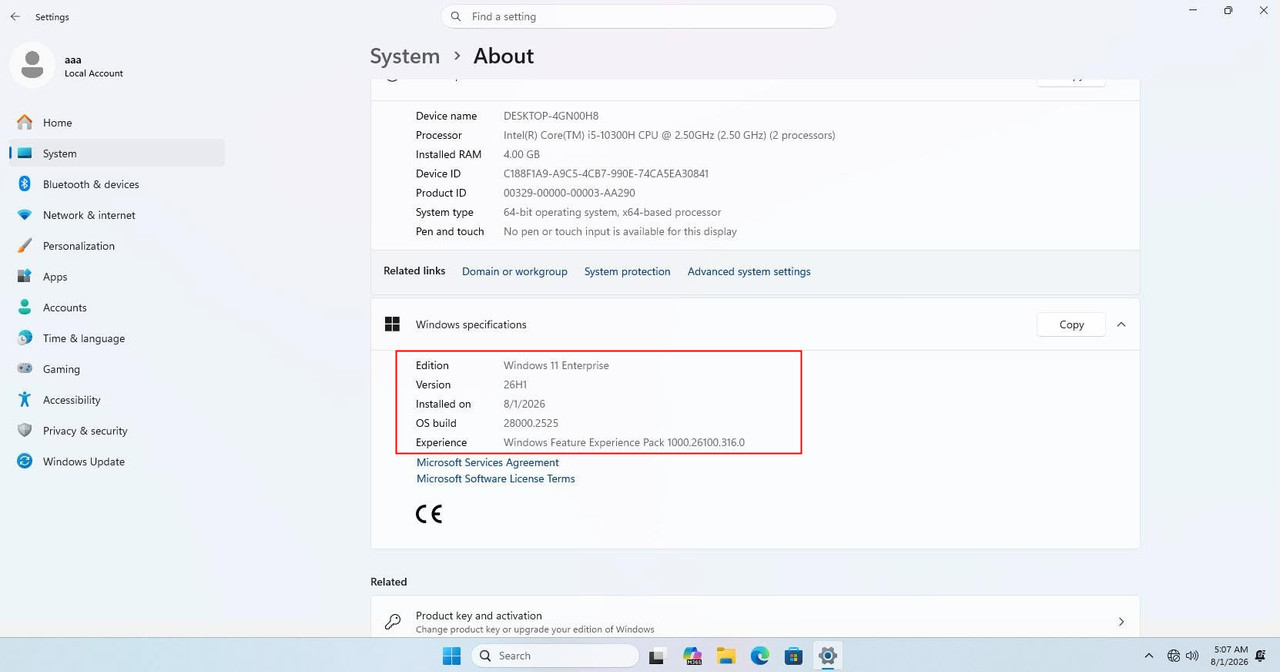Open Gaming settings
The image size is (1280, 672).
(x=117, y=369)
